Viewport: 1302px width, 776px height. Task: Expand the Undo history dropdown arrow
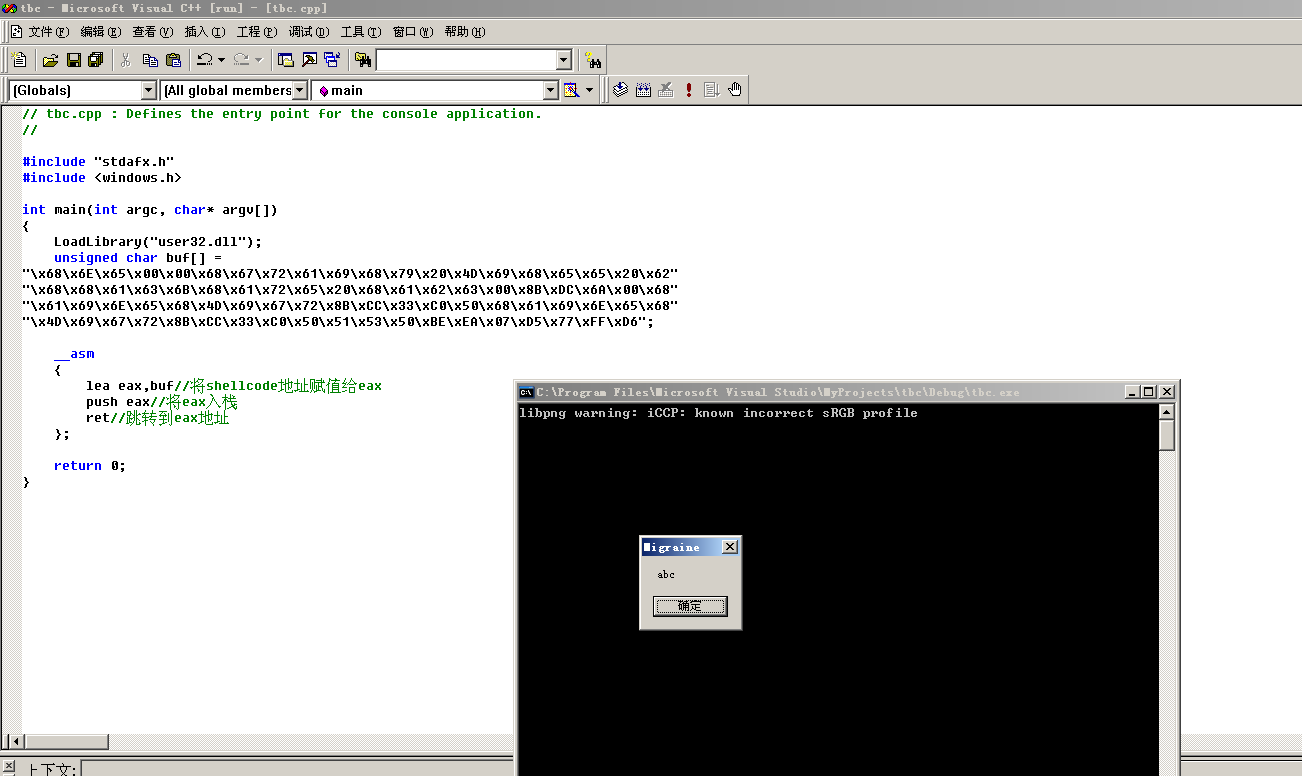(221, 60)
